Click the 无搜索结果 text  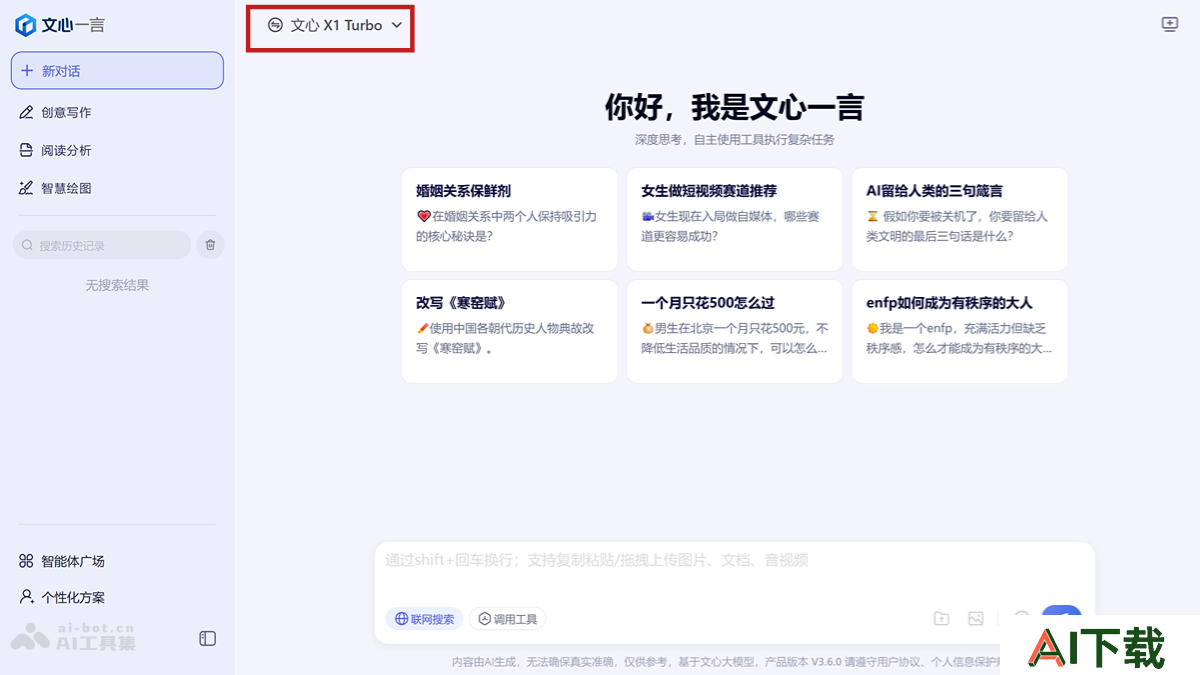pyautogui.click(x=117, y=285)
